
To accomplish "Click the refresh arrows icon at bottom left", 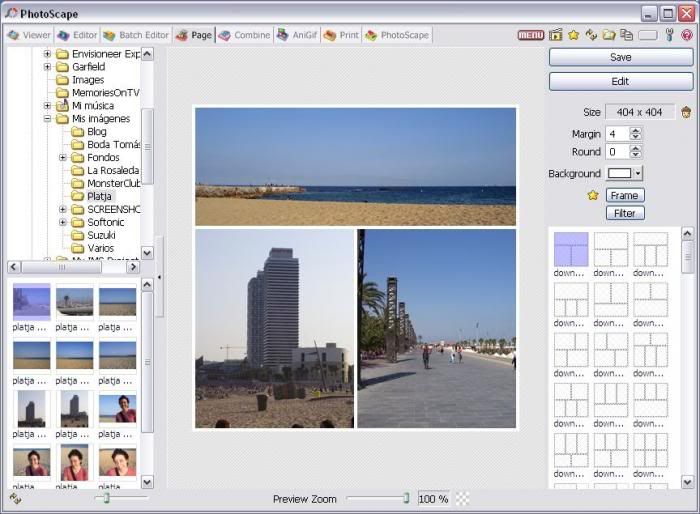I will click(15, 498).
